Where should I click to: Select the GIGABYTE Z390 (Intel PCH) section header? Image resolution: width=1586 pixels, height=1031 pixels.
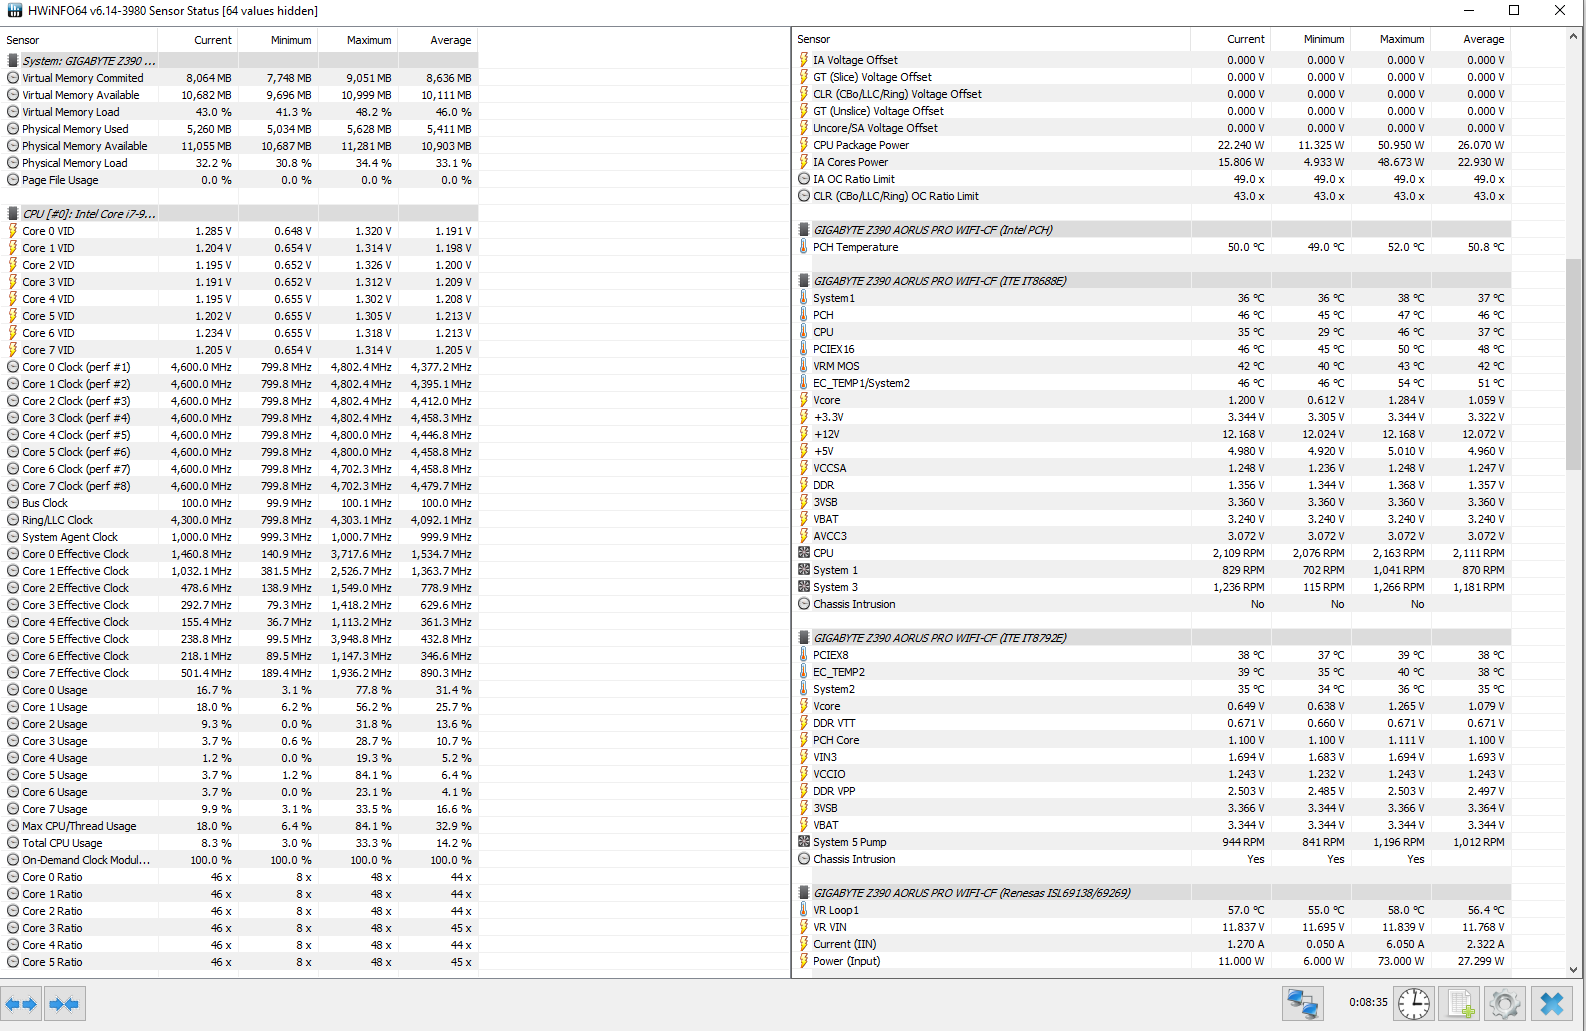coord(1151,230)
